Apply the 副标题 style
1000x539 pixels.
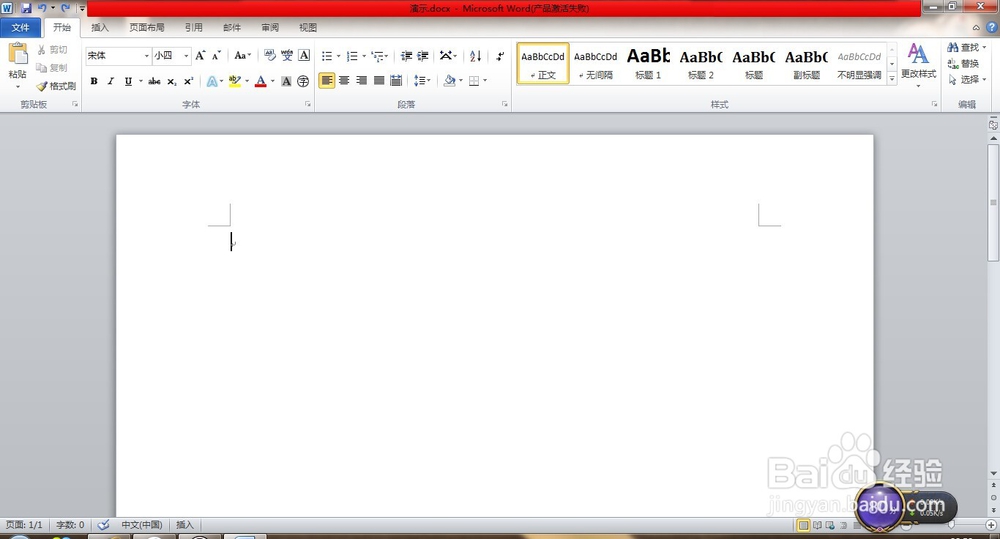coord(806,63)
